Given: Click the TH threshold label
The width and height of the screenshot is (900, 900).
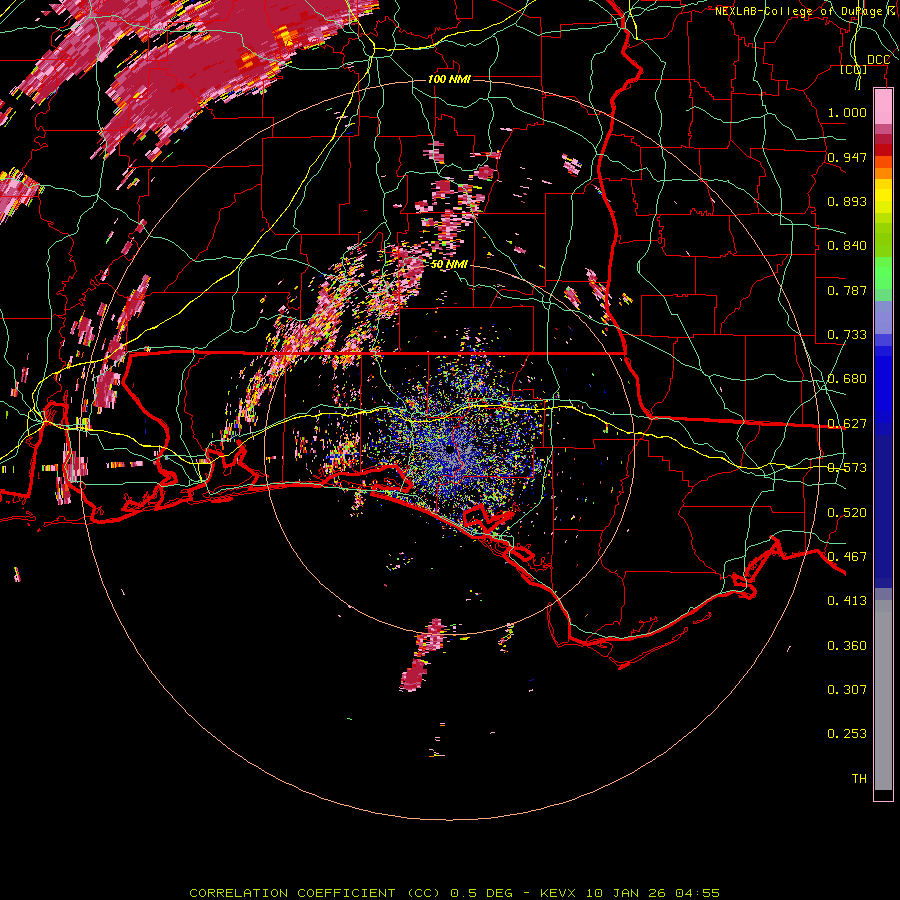Looking at the screenshot, I should (859, 779).
